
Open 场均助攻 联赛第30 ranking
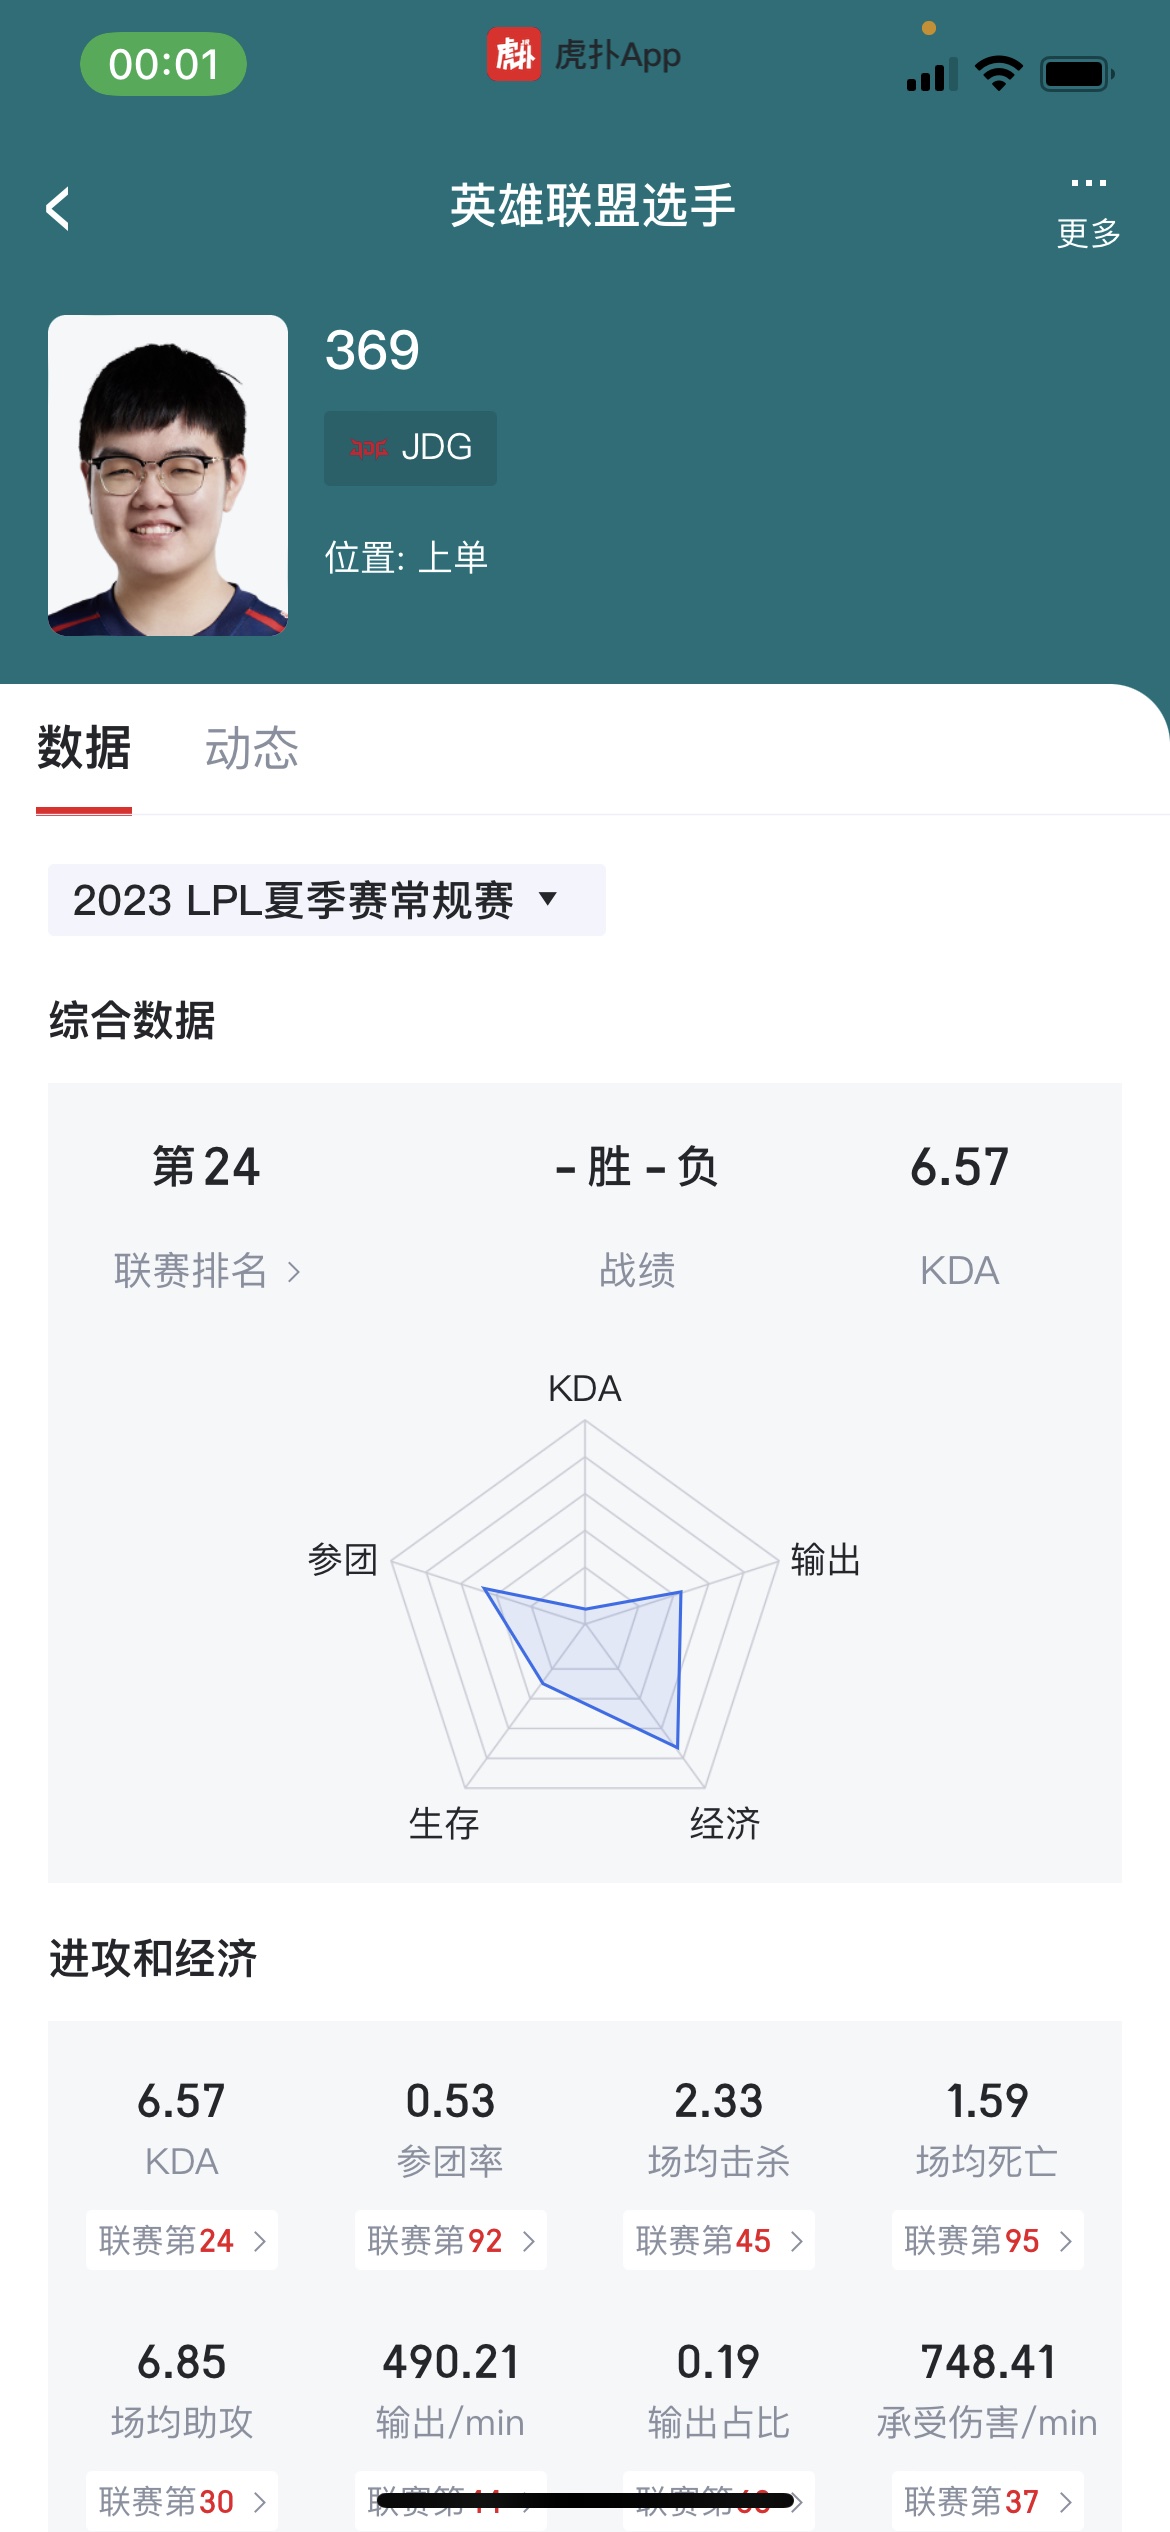(x=182, y=2501)
